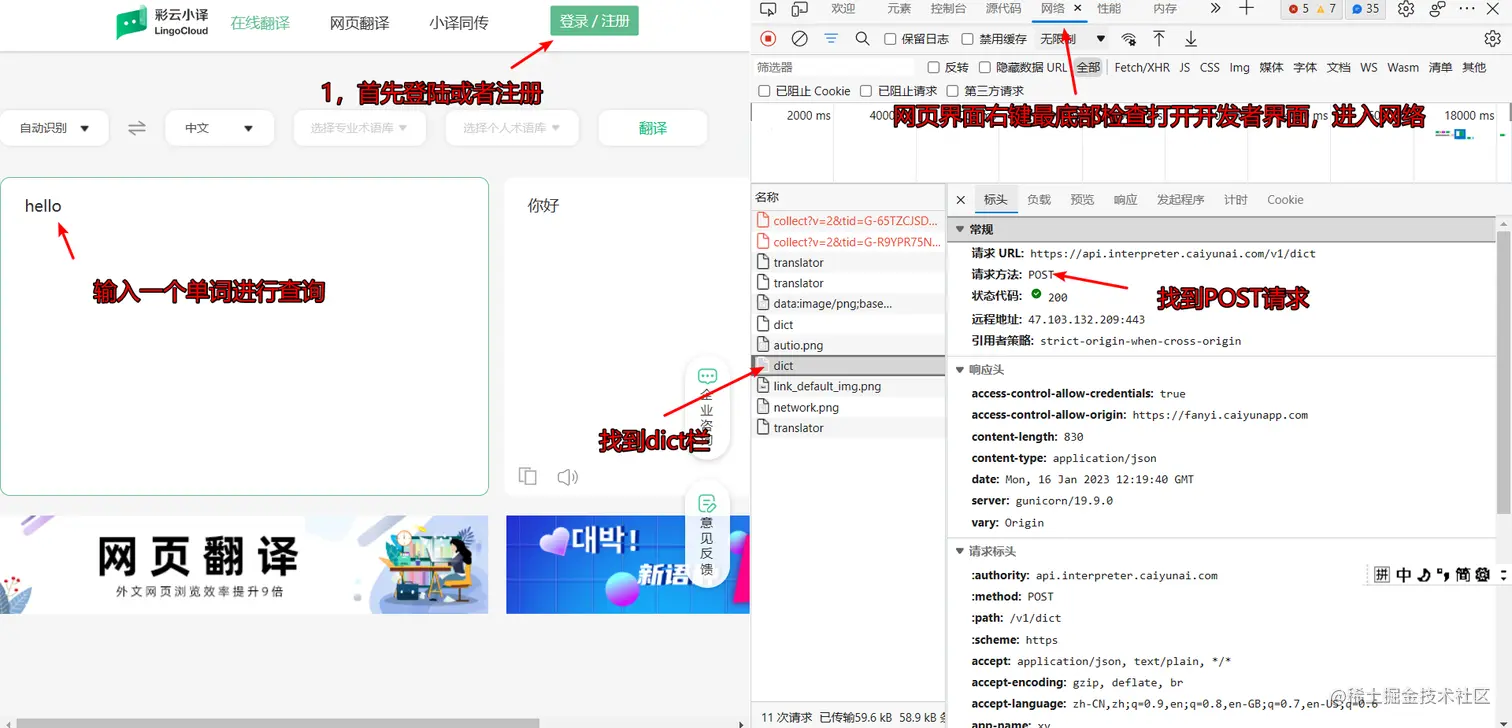Switch the IME 简 simplified/traditional button
The width and height of the screenshot is (1512, 728).
pos(1463,574)
